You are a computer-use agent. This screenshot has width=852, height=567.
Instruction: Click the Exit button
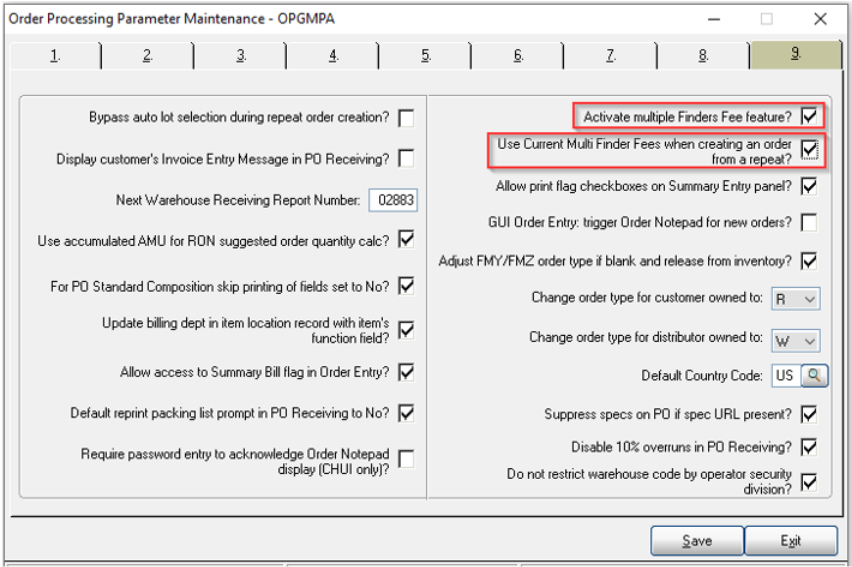(791, 540)
